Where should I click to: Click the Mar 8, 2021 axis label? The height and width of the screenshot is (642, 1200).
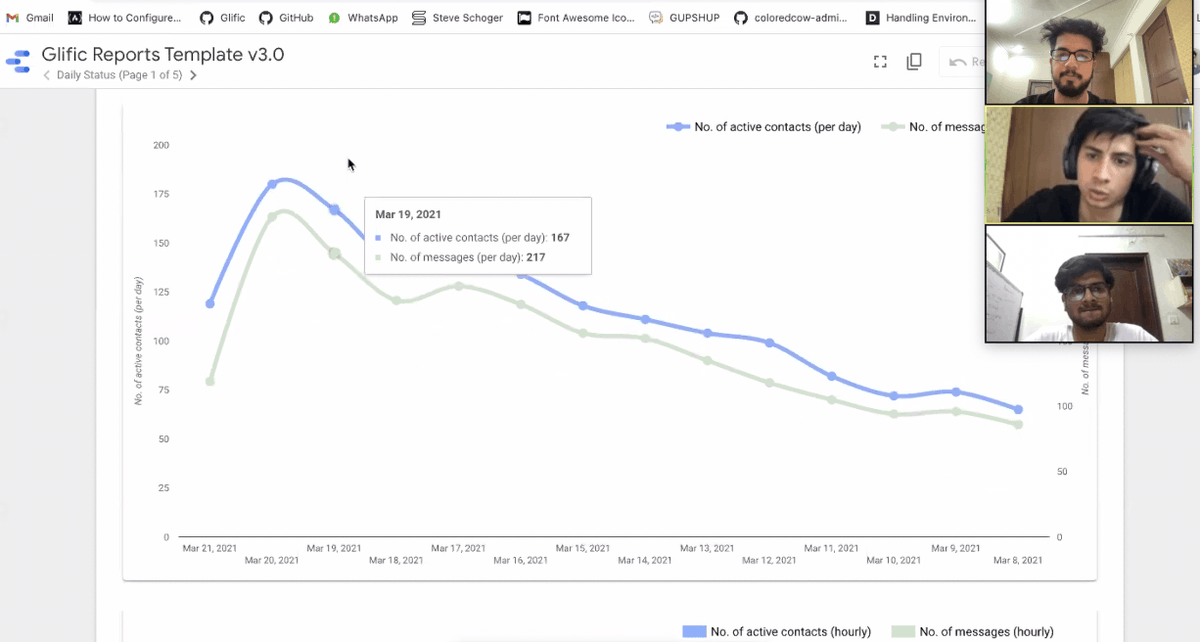(1018, 560)
